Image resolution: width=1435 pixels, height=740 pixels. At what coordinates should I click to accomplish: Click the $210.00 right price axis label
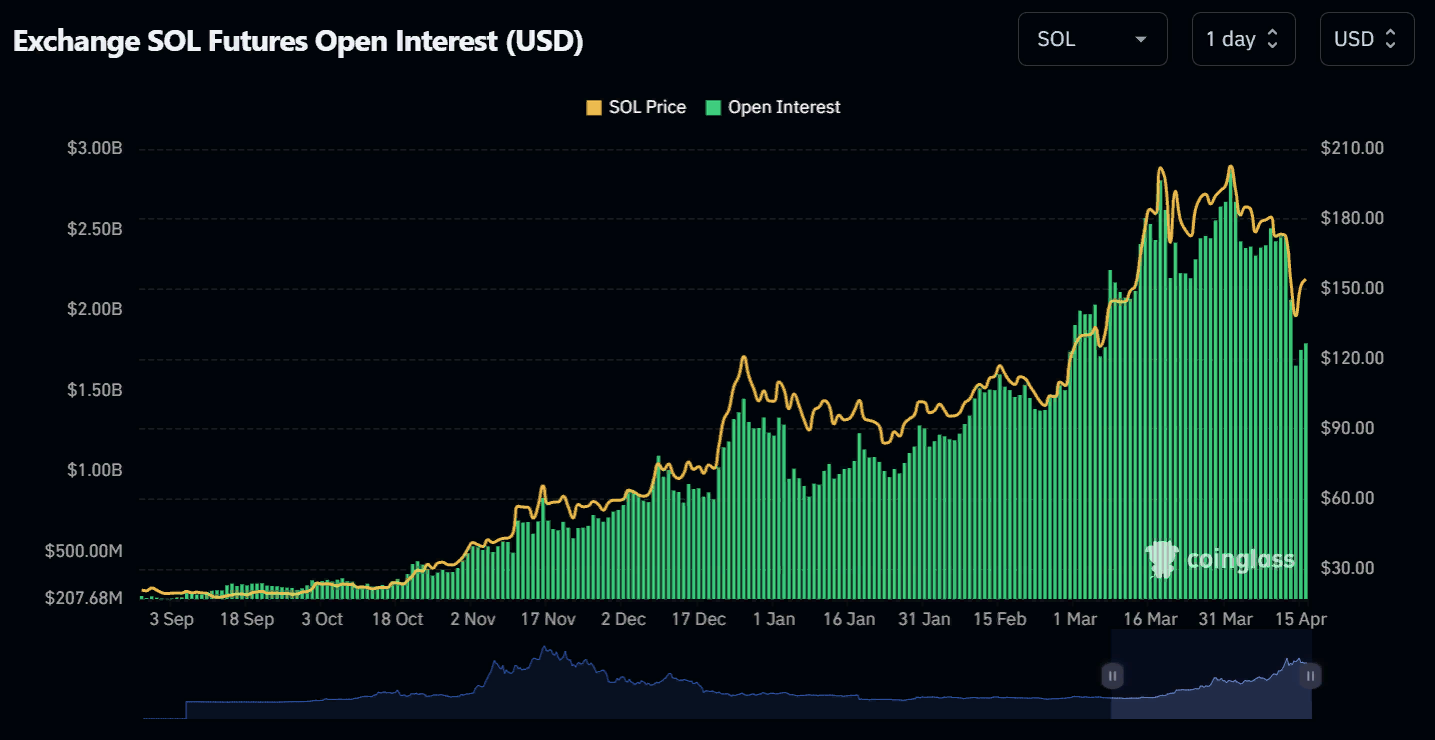(1352, 148)
